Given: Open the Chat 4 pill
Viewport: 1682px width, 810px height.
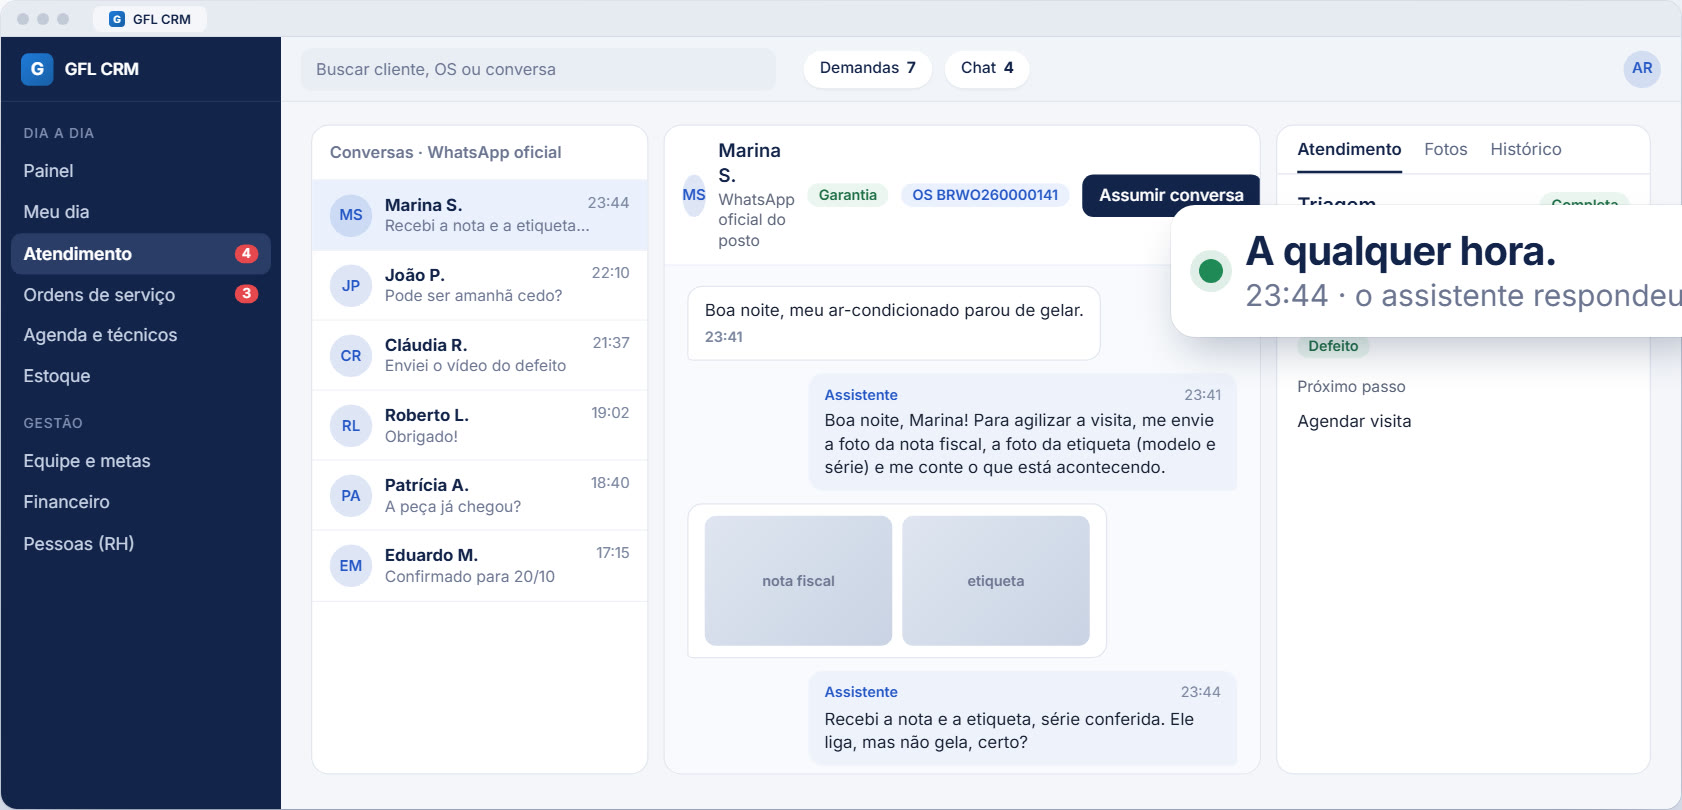Looking at the screenshot, I should pyautogui.click(x=987, y=68).
